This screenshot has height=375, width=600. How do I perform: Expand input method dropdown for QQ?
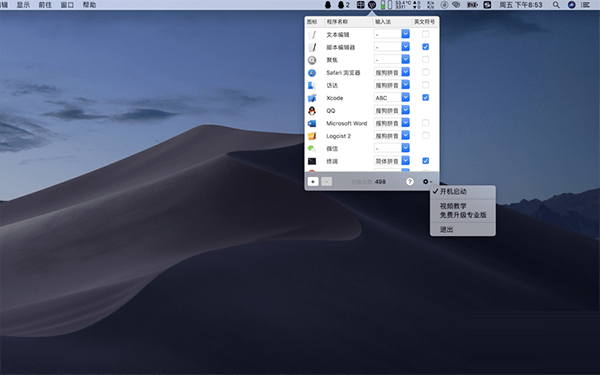[x=406, y=110]
